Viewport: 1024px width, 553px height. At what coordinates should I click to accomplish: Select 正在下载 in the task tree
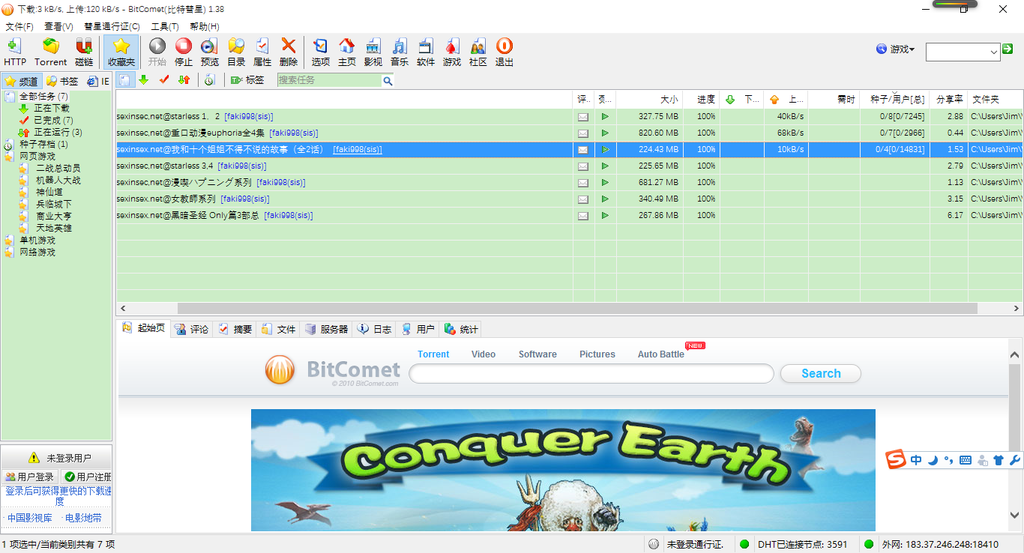(x=52, y=108)
